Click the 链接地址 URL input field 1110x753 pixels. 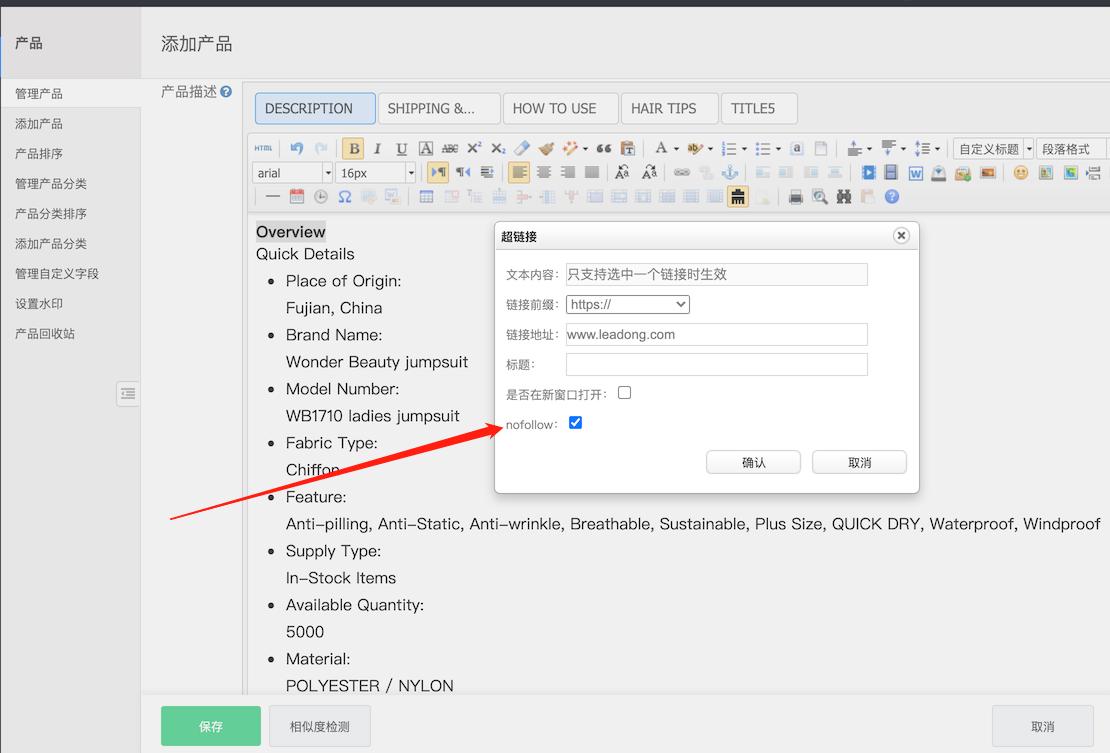(716, 335)
